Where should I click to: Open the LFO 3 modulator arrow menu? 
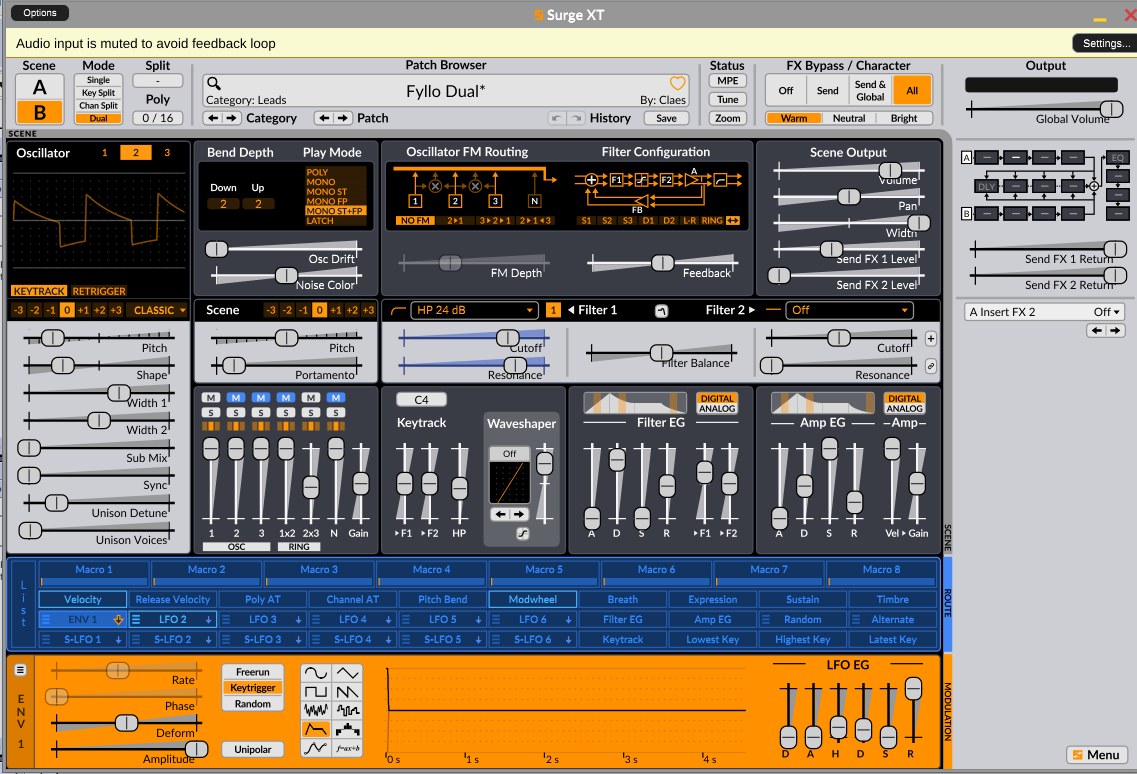click(x=298, y=619)
